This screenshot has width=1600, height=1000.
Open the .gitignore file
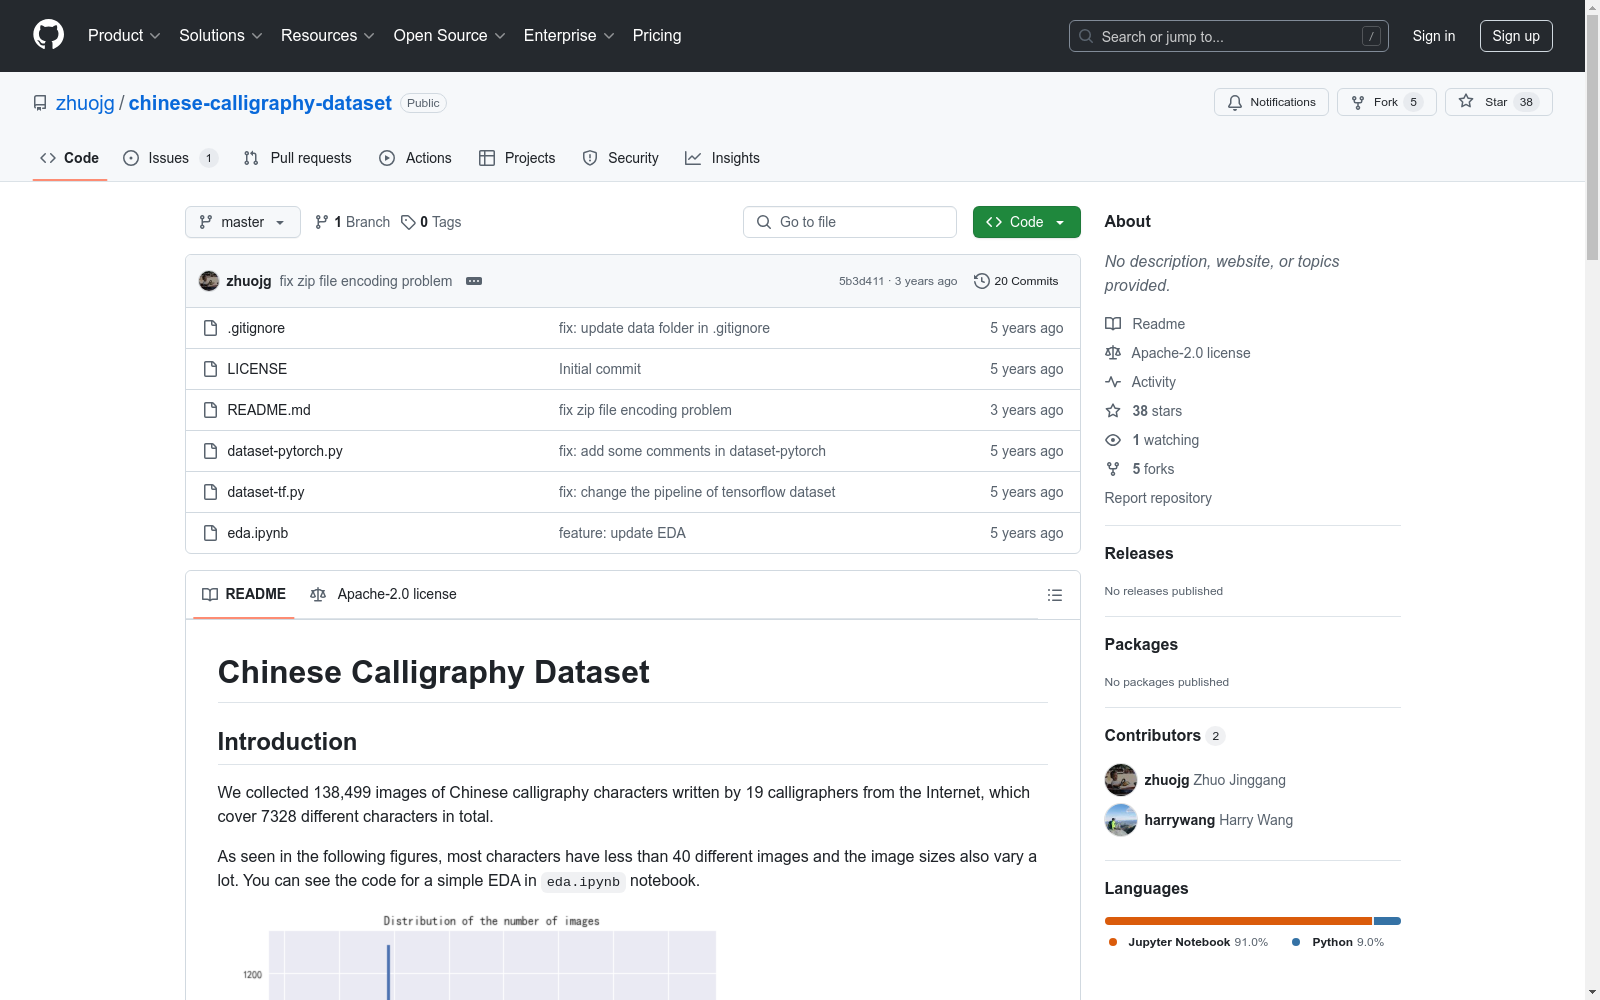point(256,328)
